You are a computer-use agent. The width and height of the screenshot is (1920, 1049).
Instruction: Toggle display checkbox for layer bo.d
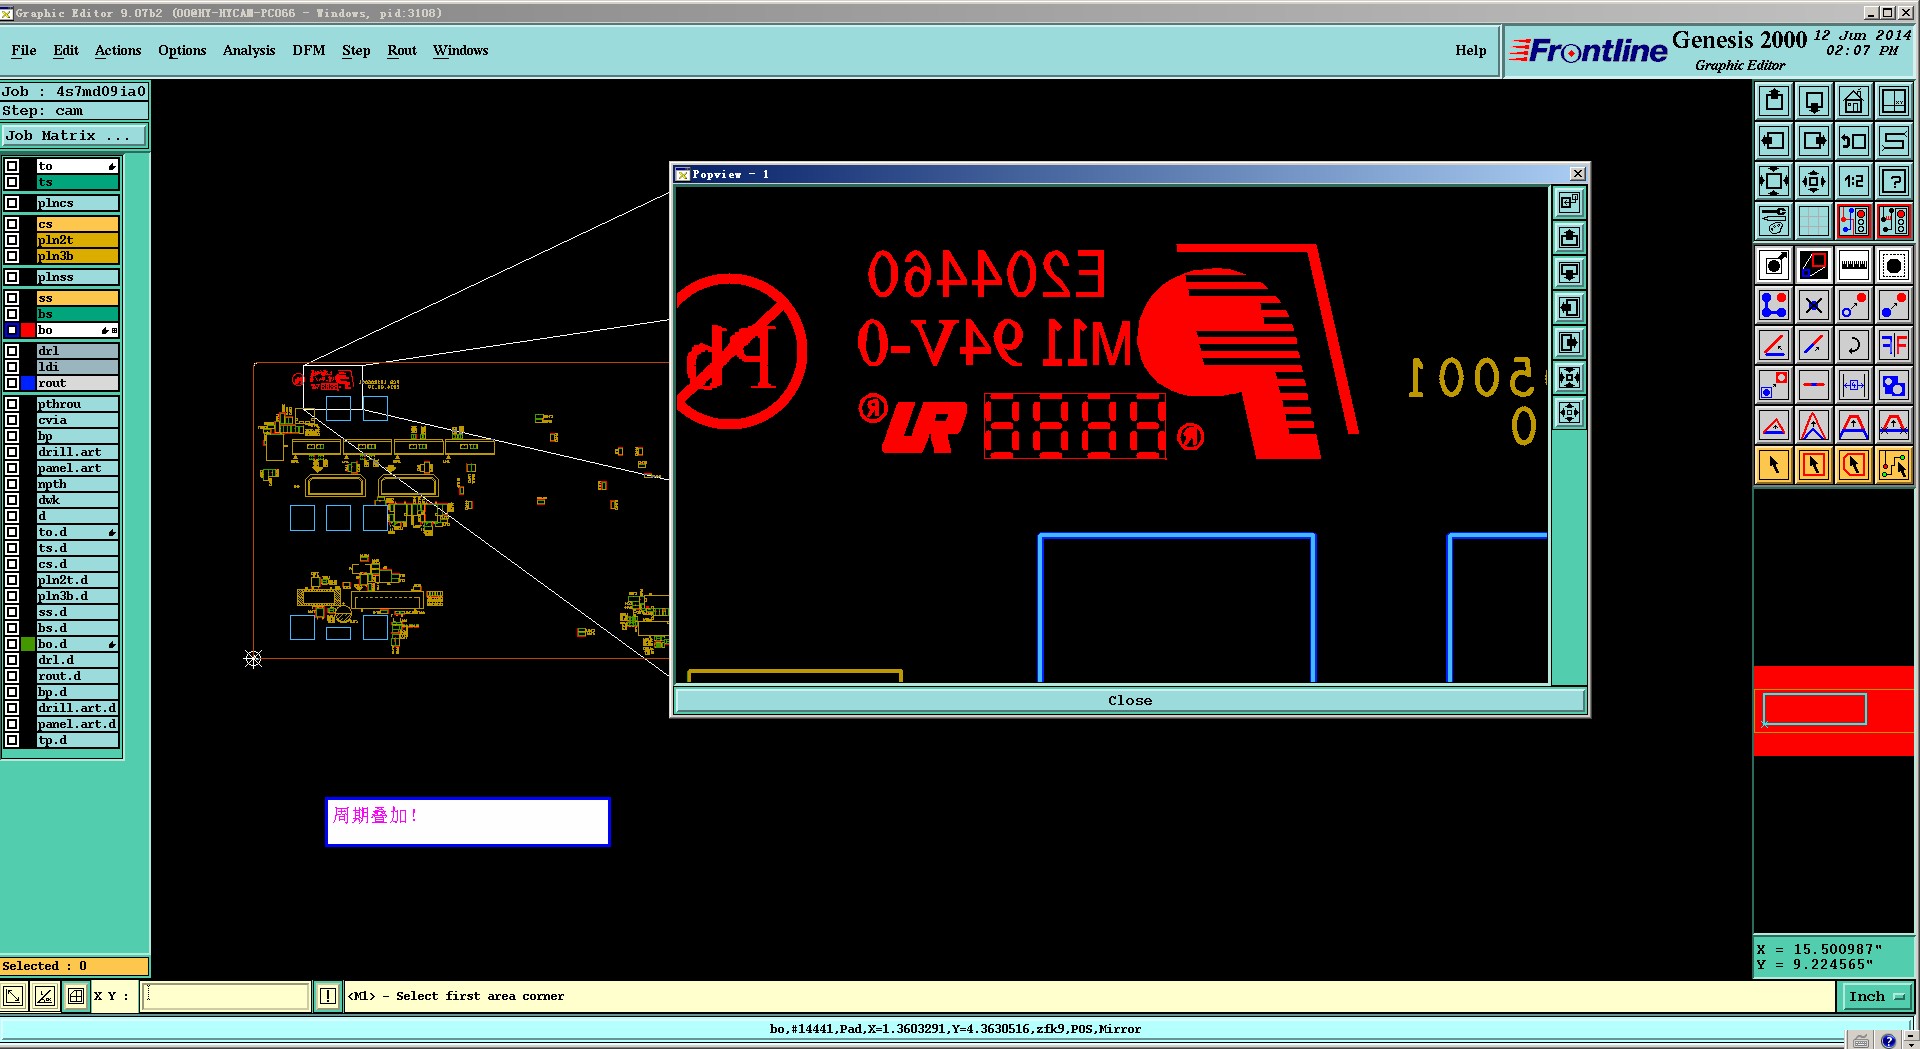pyautogui.click(x=12, y=644)
